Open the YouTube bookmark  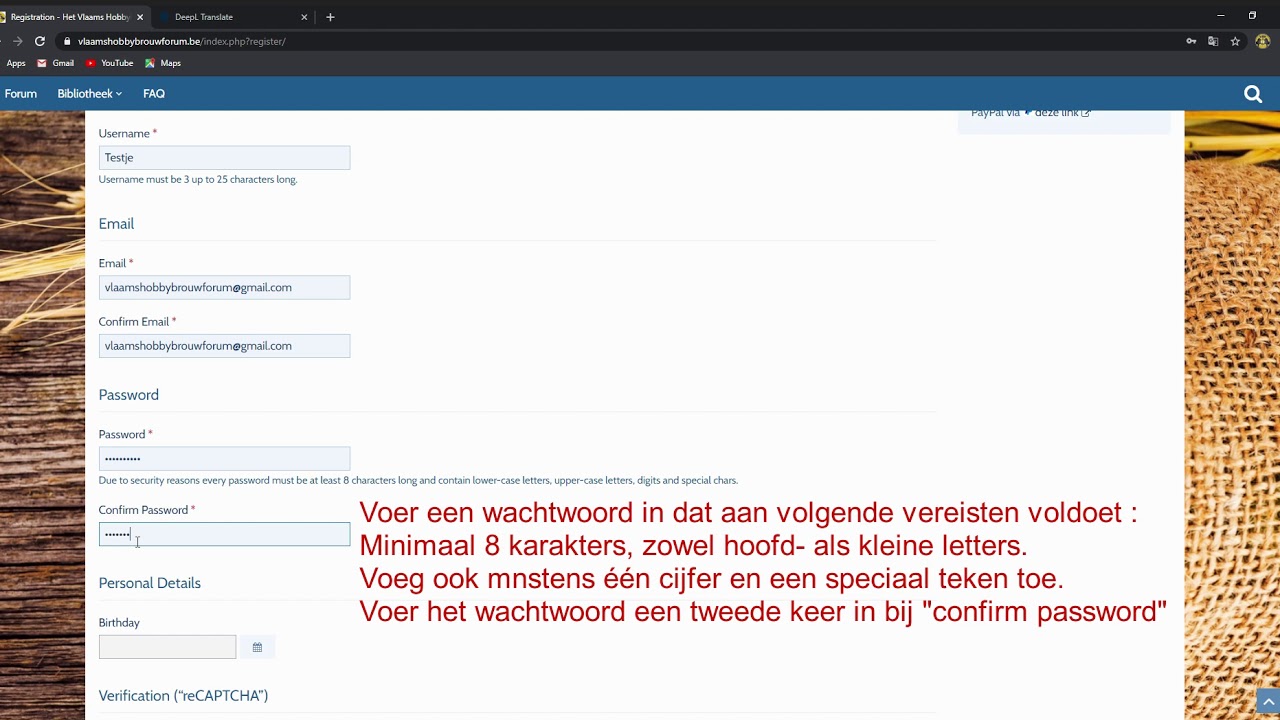(x=109, y=63)
